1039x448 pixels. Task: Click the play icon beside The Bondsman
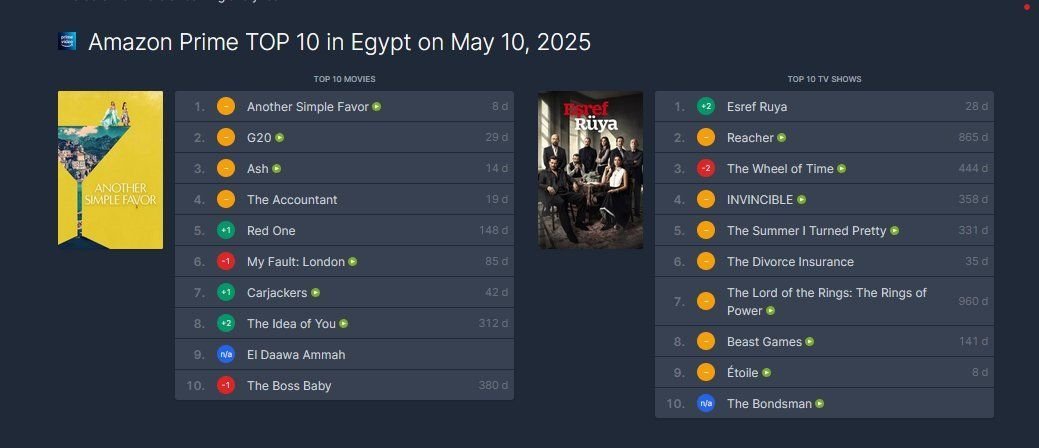tap(820, 404)
